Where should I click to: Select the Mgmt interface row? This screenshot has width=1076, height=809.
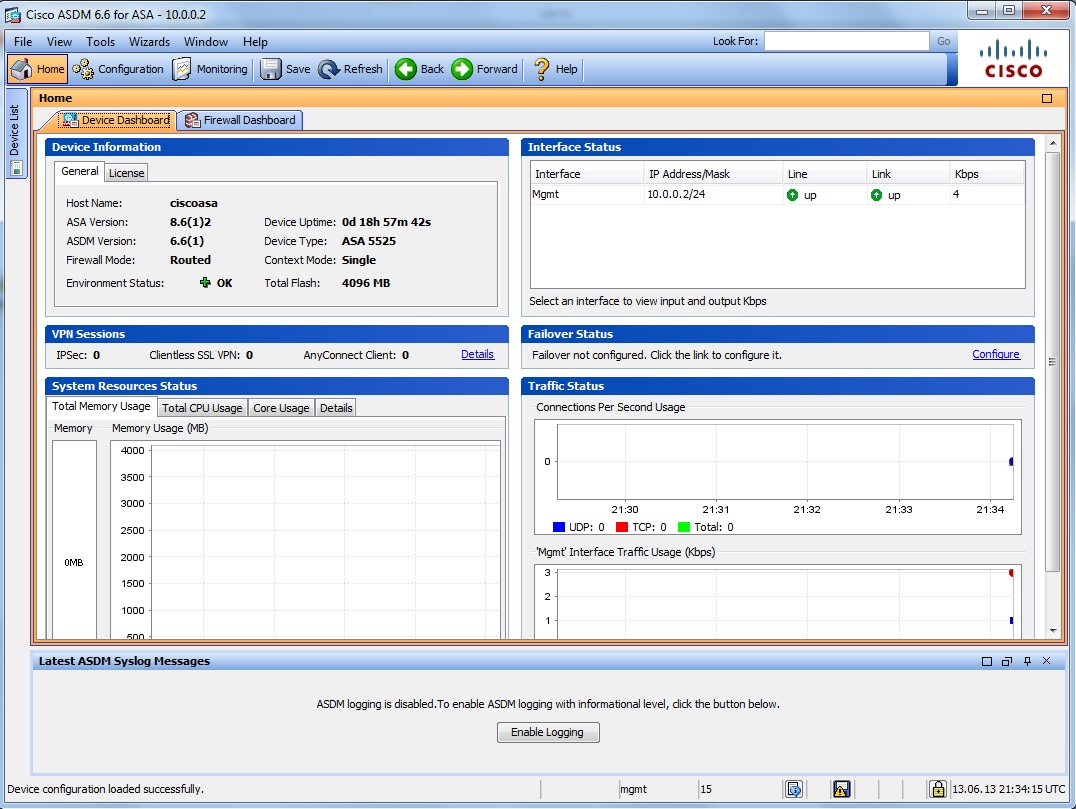tap(777, 194)
